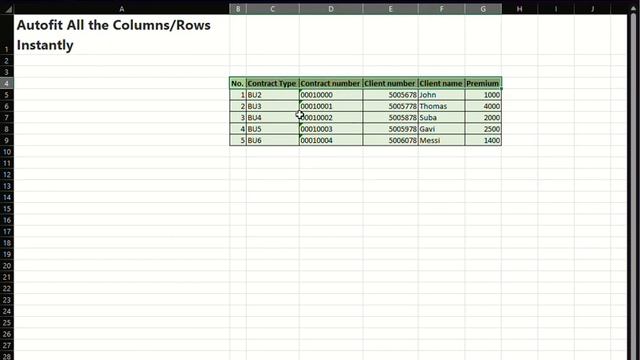The image size is (640, 360).
Task: Select client number 5005778 cell
Action: click(x=391, y=106)
